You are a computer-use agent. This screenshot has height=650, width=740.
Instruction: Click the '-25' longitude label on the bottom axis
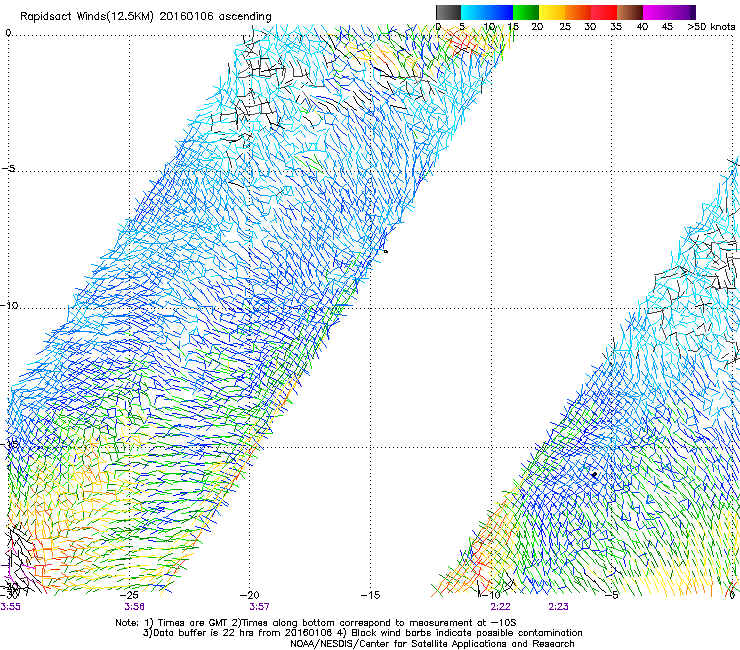tap(129, 595)
